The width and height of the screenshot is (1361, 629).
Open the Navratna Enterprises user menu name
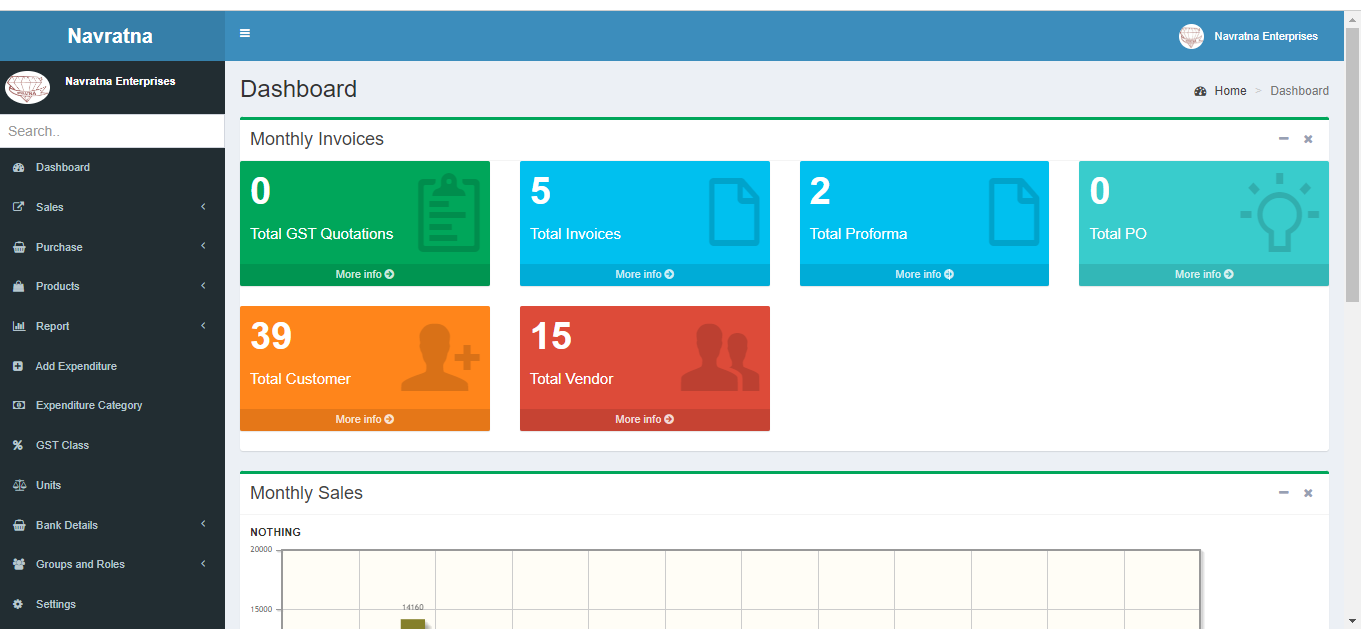click(x=1266, y=36)
